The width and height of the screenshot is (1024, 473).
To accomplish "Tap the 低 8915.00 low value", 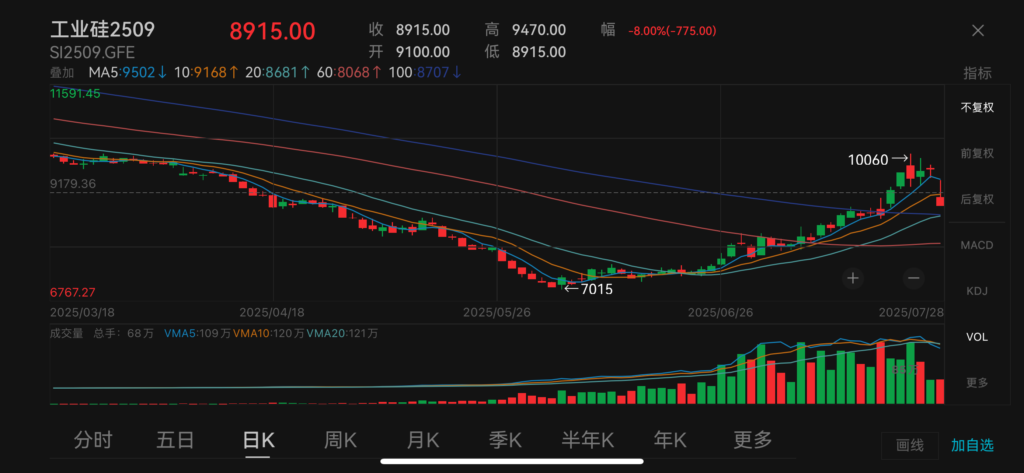I will click(525, 52).
